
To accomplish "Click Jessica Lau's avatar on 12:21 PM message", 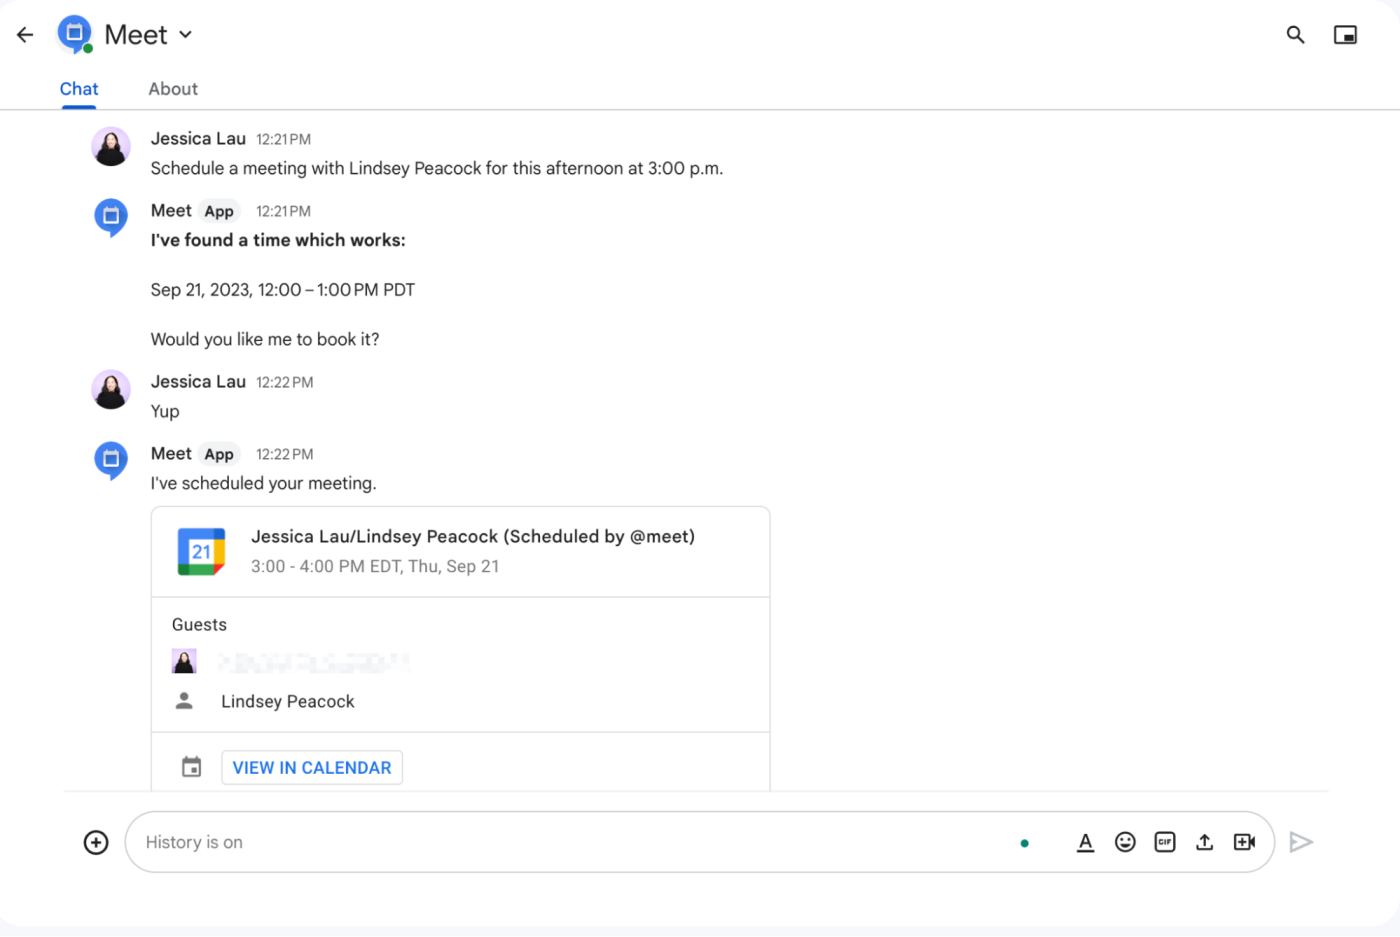I will [x=111, y=146].
